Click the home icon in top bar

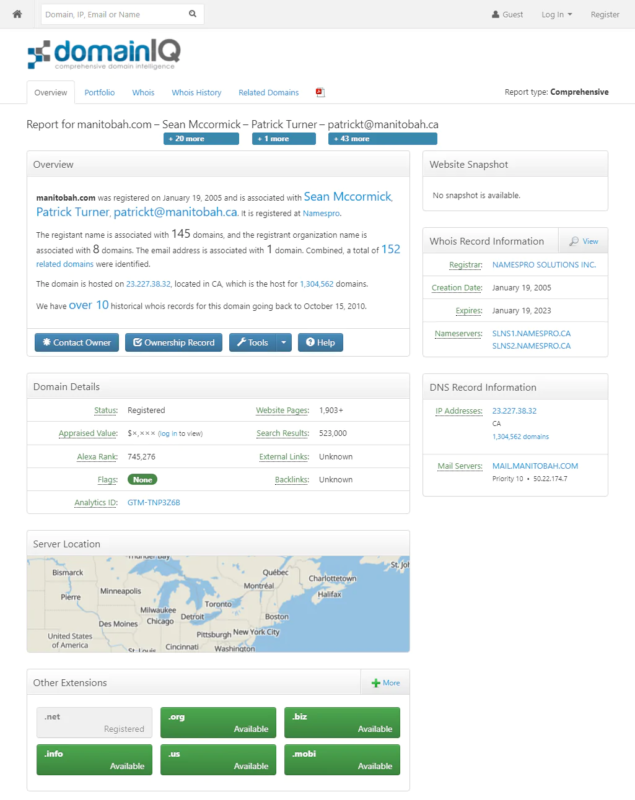click(x=17, y=14)
